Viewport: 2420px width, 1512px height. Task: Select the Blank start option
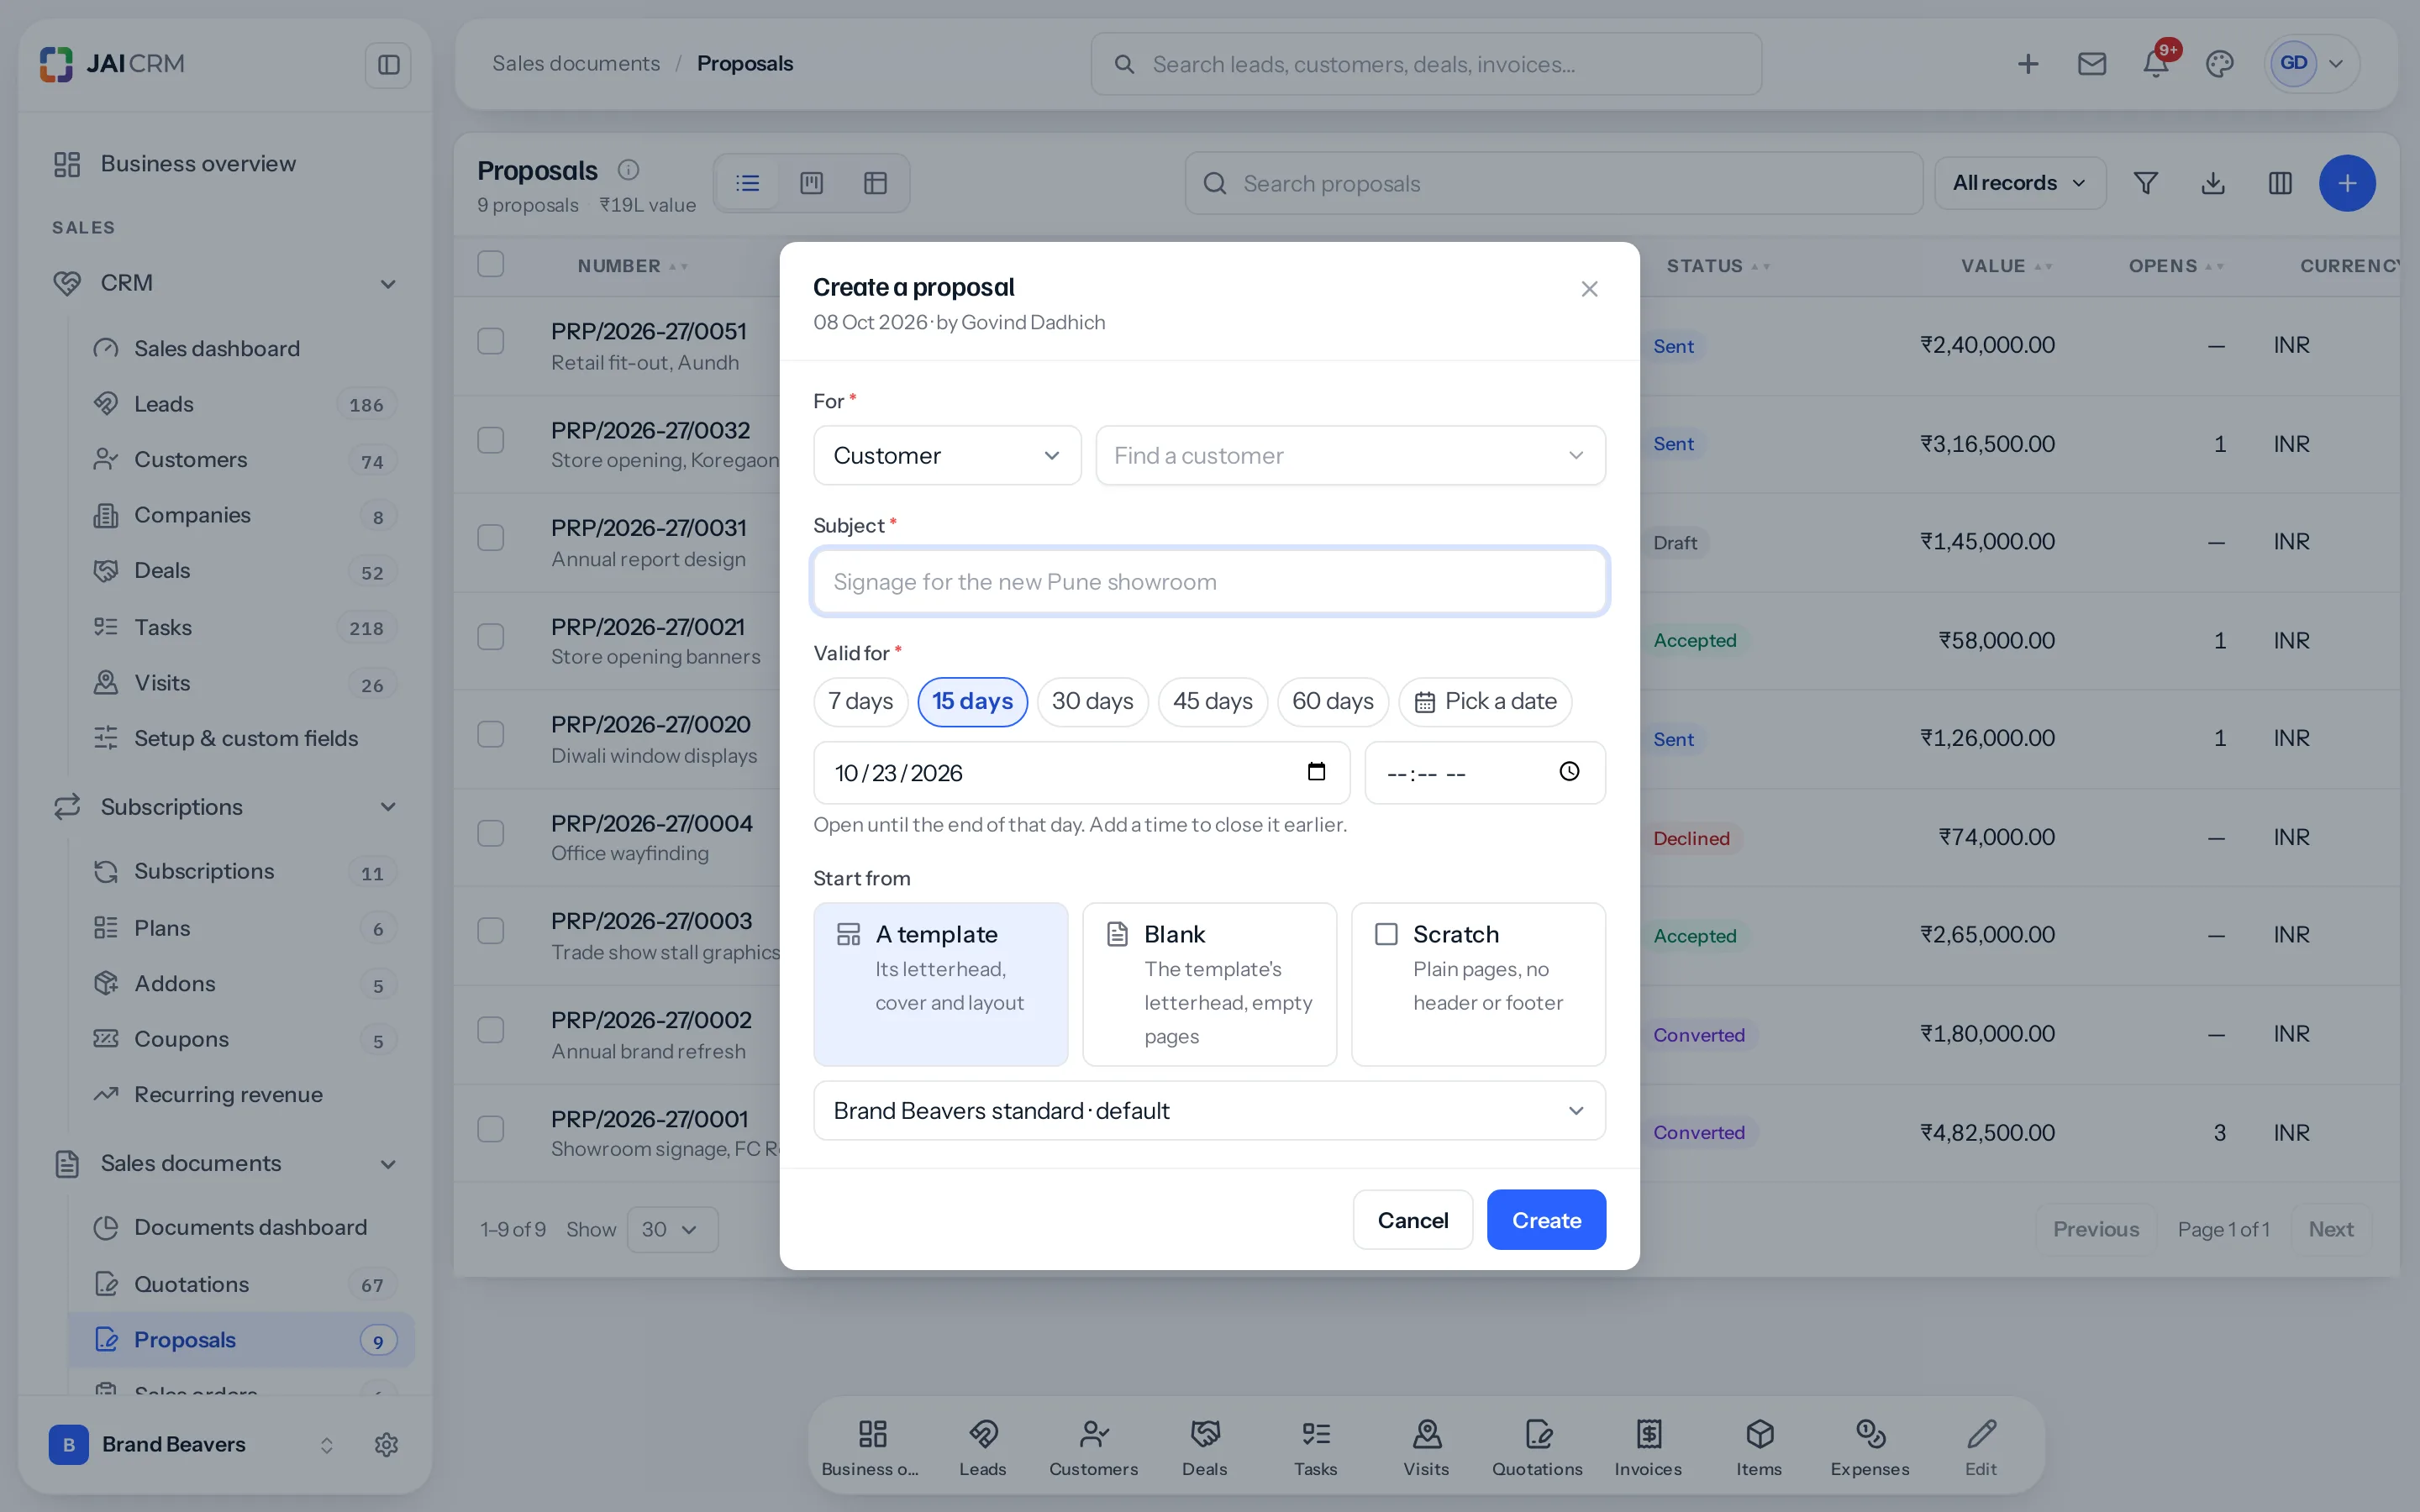tap(1209, 984)
